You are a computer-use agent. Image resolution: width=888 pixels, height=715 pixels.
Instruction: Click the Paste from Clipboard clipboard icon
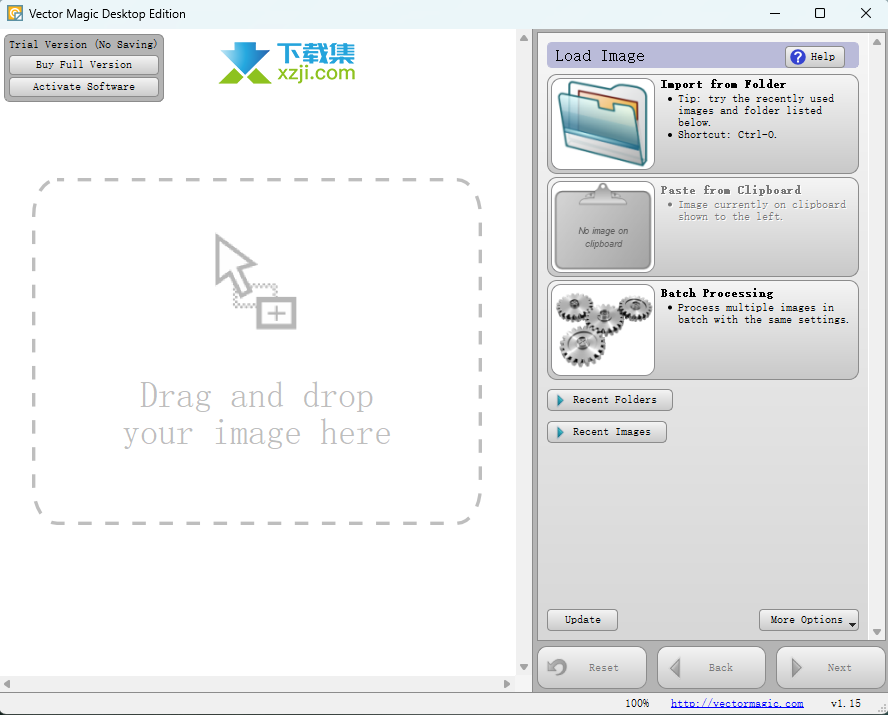point(601,227)
